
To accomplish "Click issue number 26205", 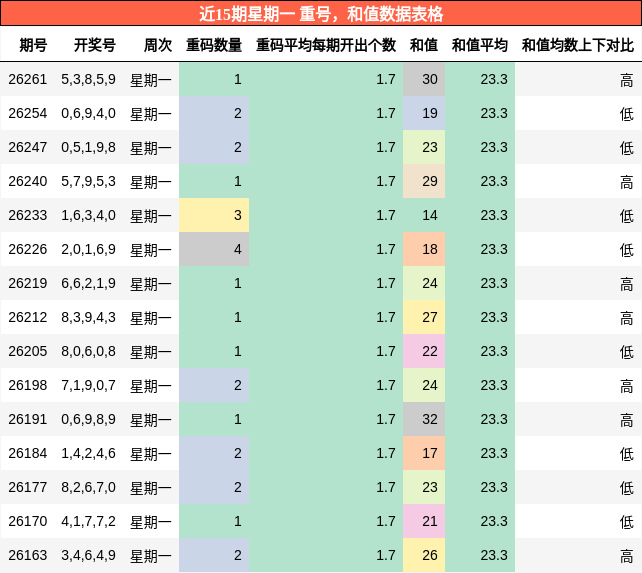I will click(x=28, y=351).
